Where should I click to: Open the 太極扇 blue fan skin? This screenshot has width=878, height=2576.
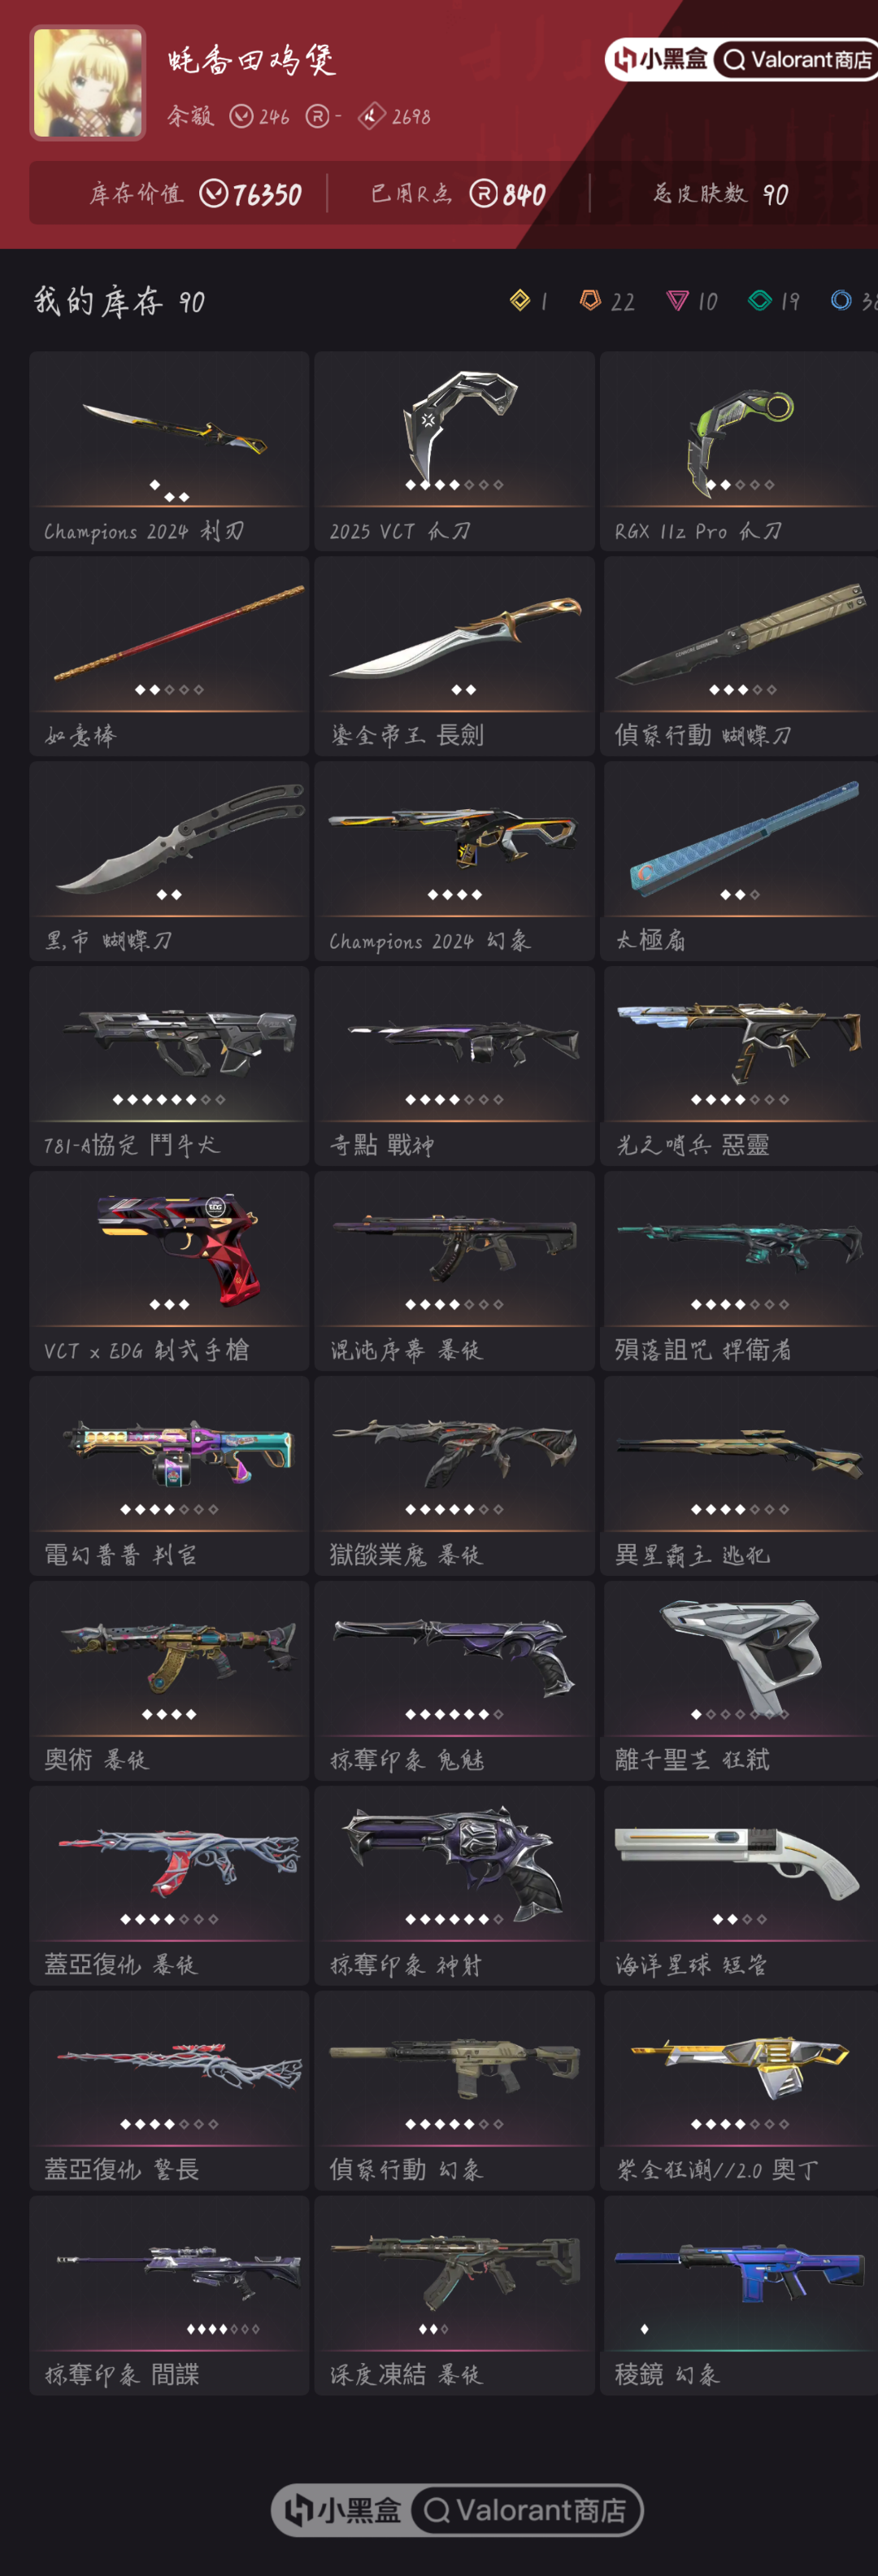pyautogui.click(x=739, y=861)
